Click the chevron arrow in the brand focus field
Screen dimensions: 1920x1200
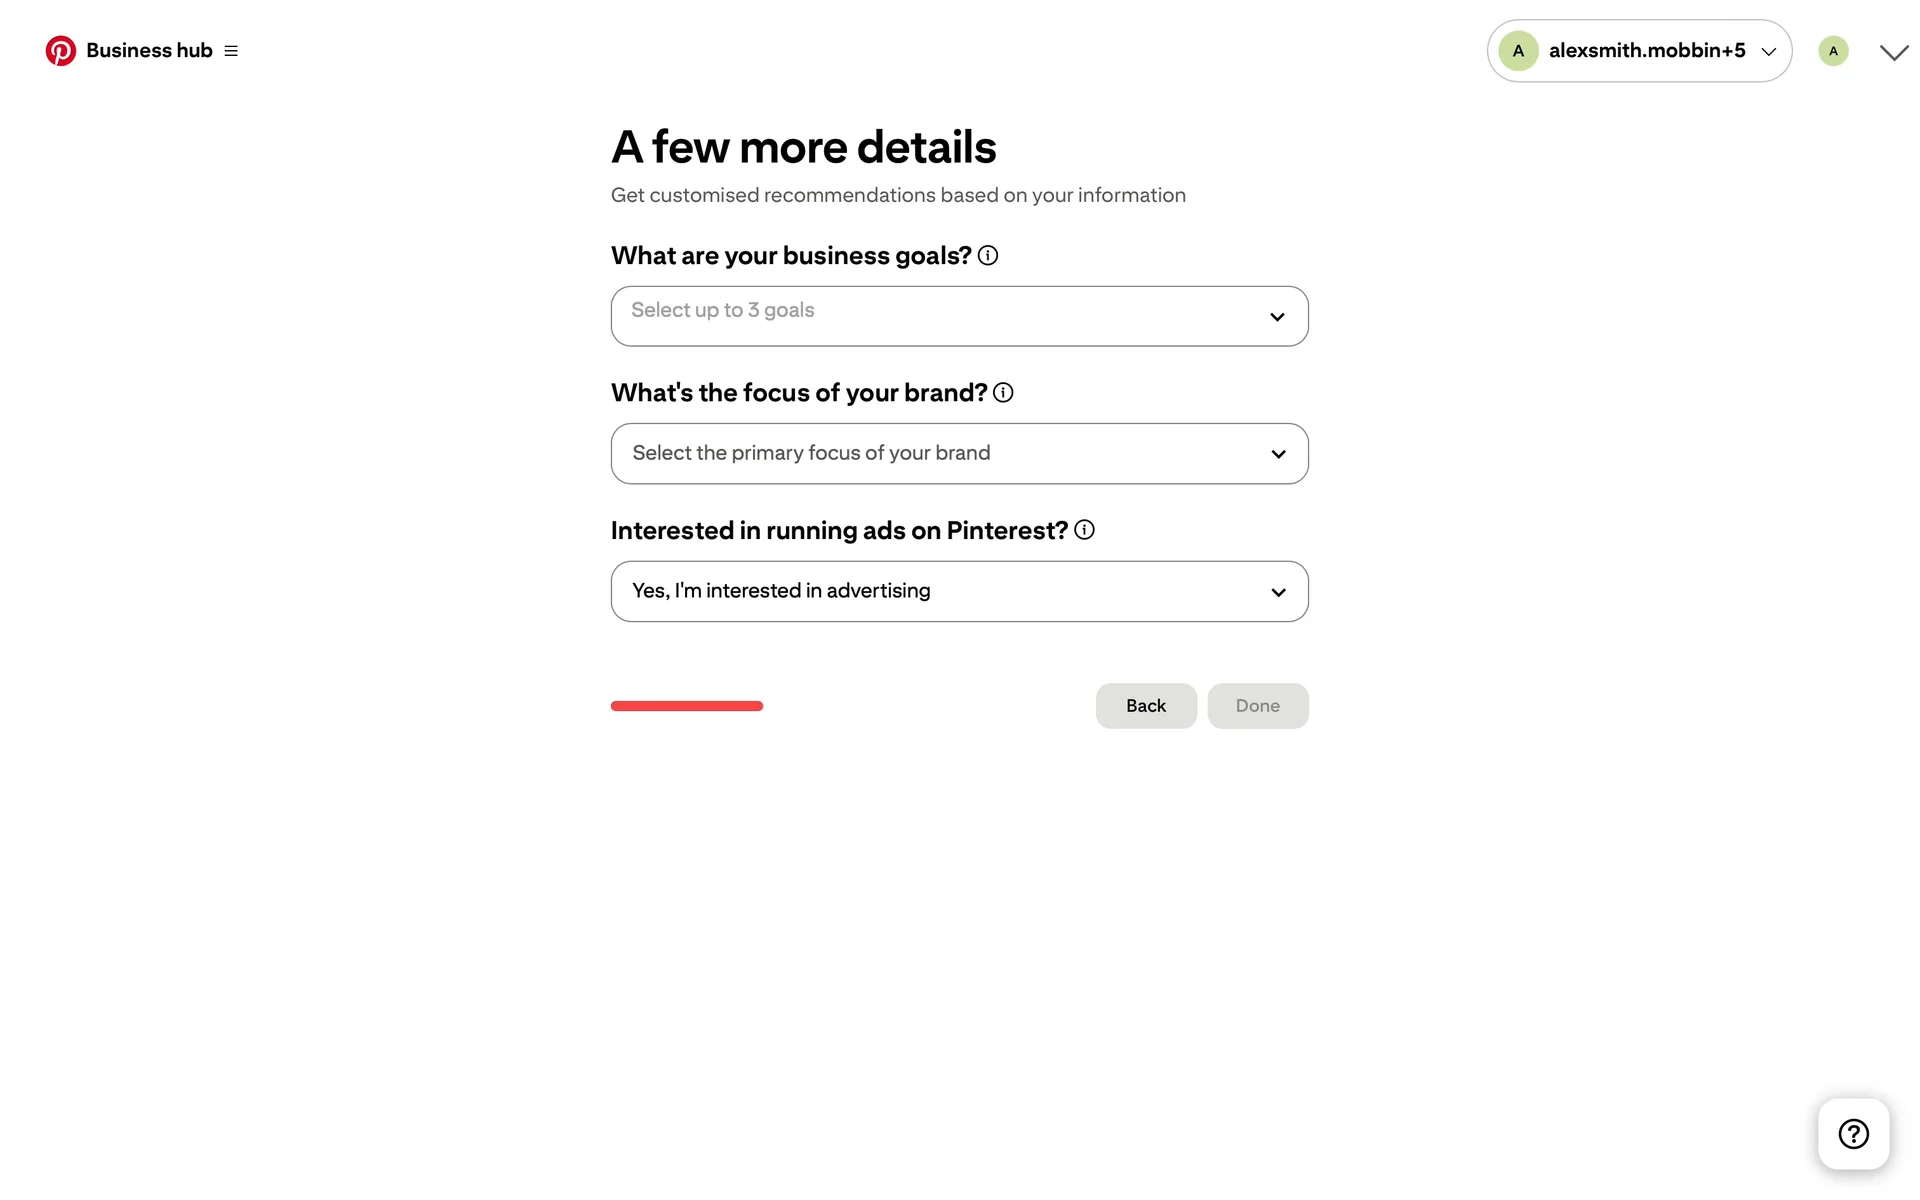coord(1278,455)
